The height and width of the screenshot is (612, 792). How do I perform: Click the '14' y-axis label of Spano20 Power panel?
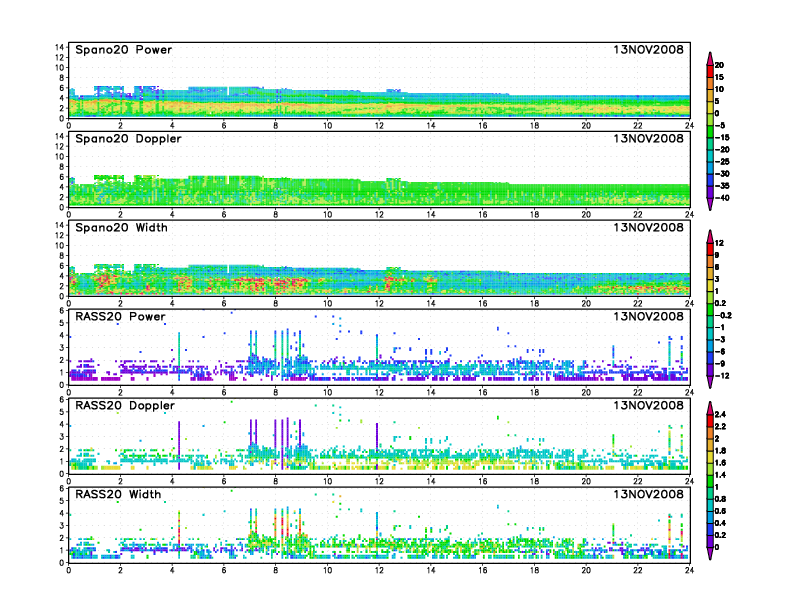(60, 47)
